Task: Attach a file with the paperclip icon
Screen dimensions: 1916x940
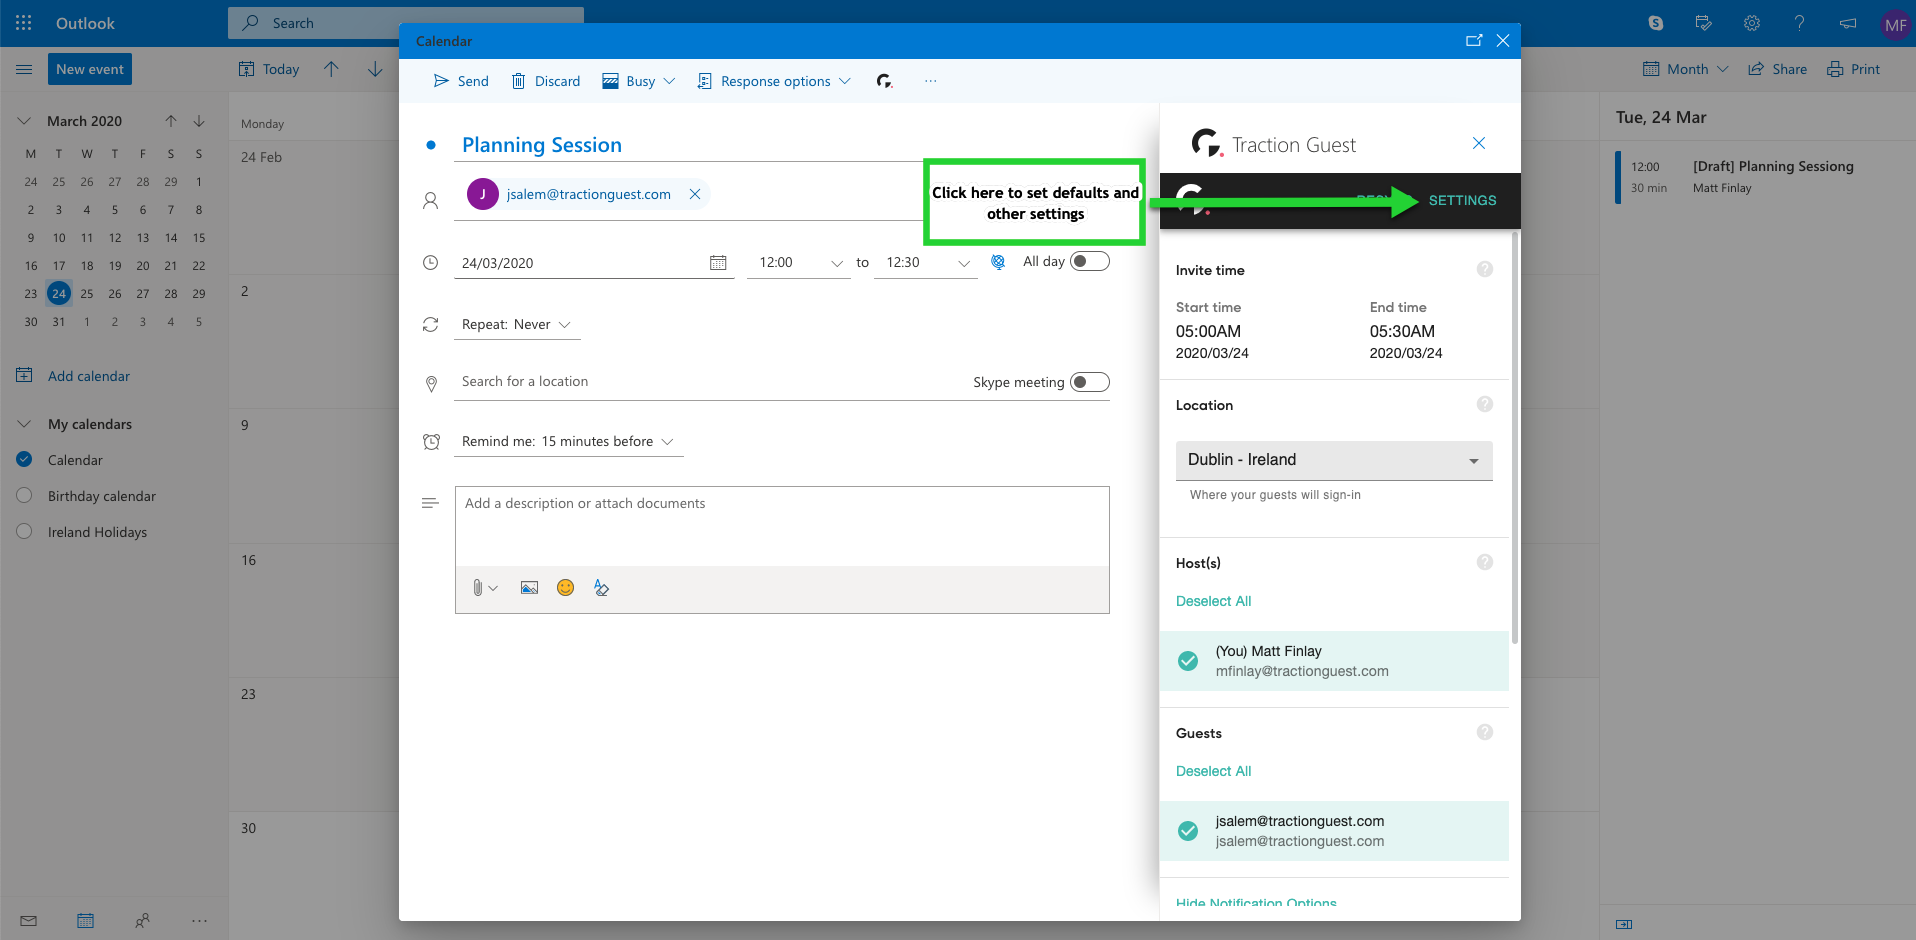Action: (x=478, y=587)
